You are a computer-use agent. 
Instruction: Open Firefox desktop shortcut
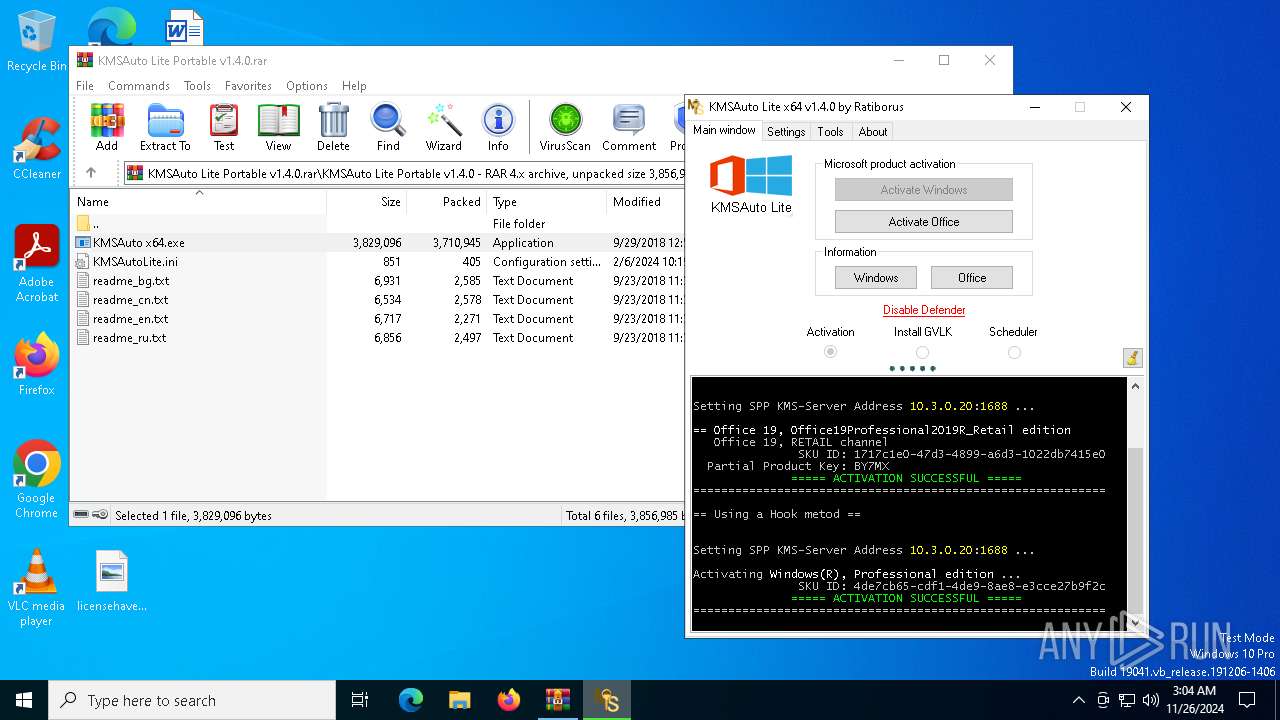(x=36, y=364)
